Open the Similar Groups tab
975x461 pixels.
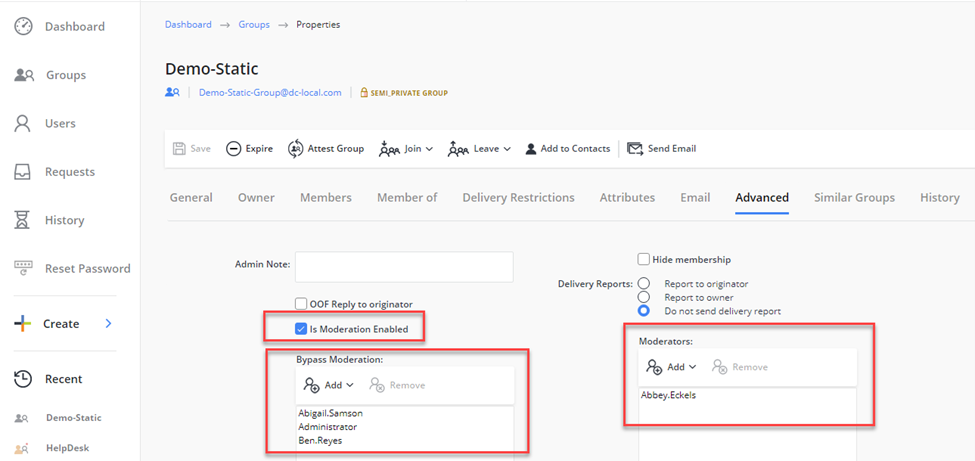coord(854,198)
